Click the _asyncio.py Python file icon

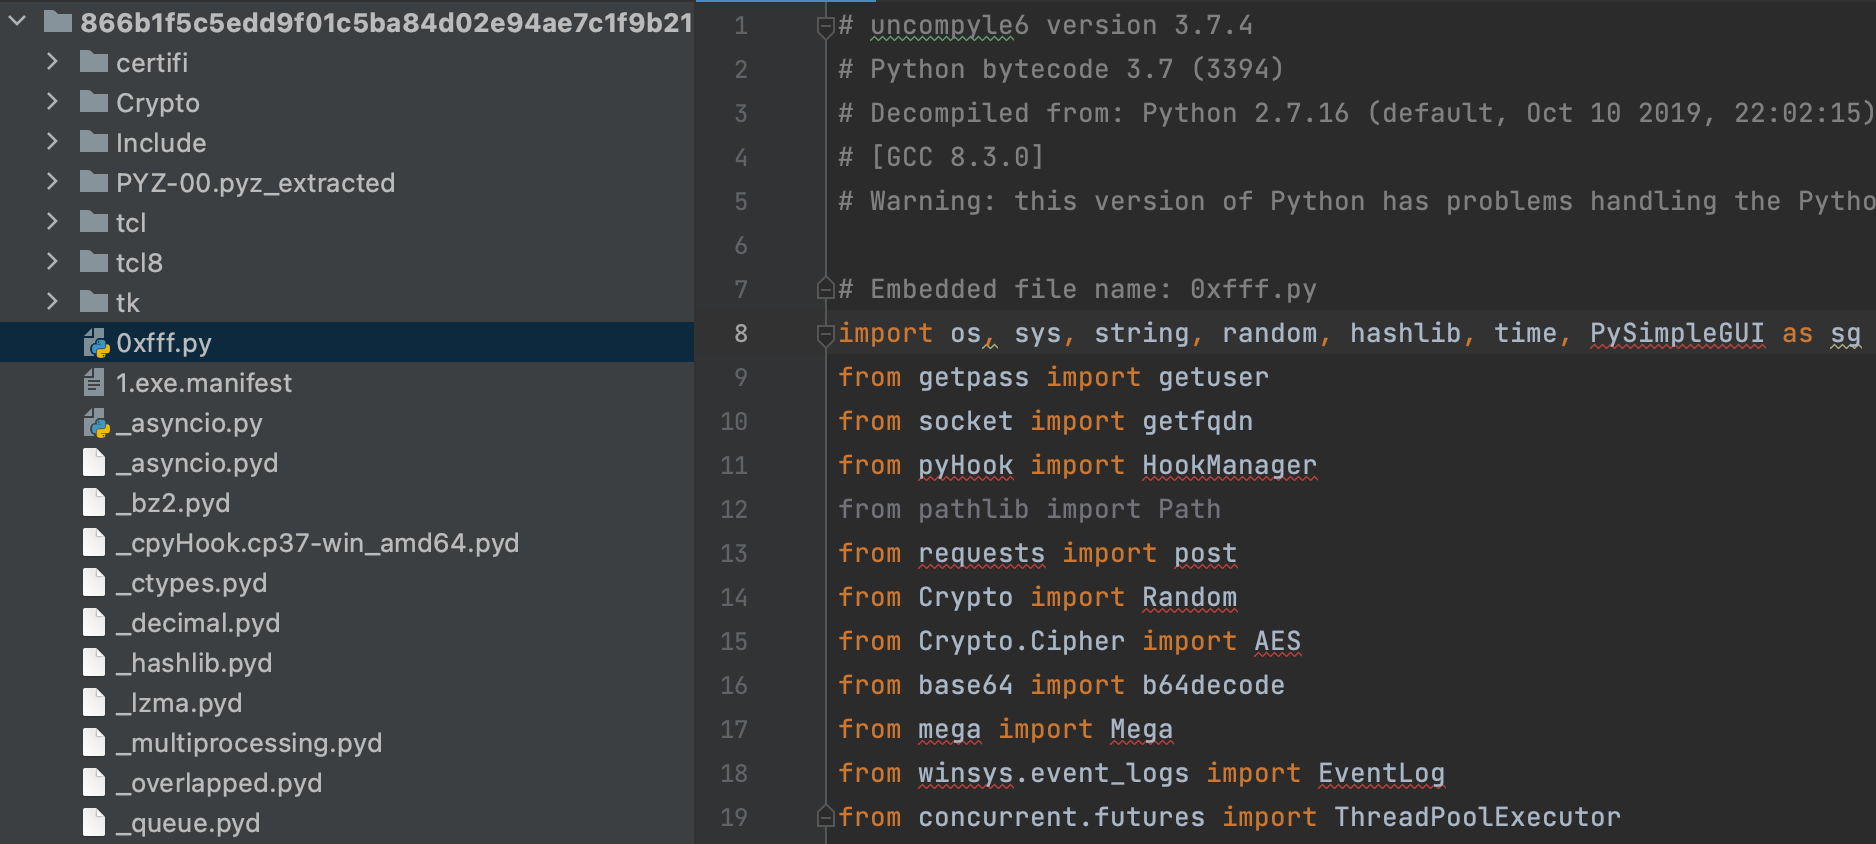pyautogui.click(x=96, y=423)
